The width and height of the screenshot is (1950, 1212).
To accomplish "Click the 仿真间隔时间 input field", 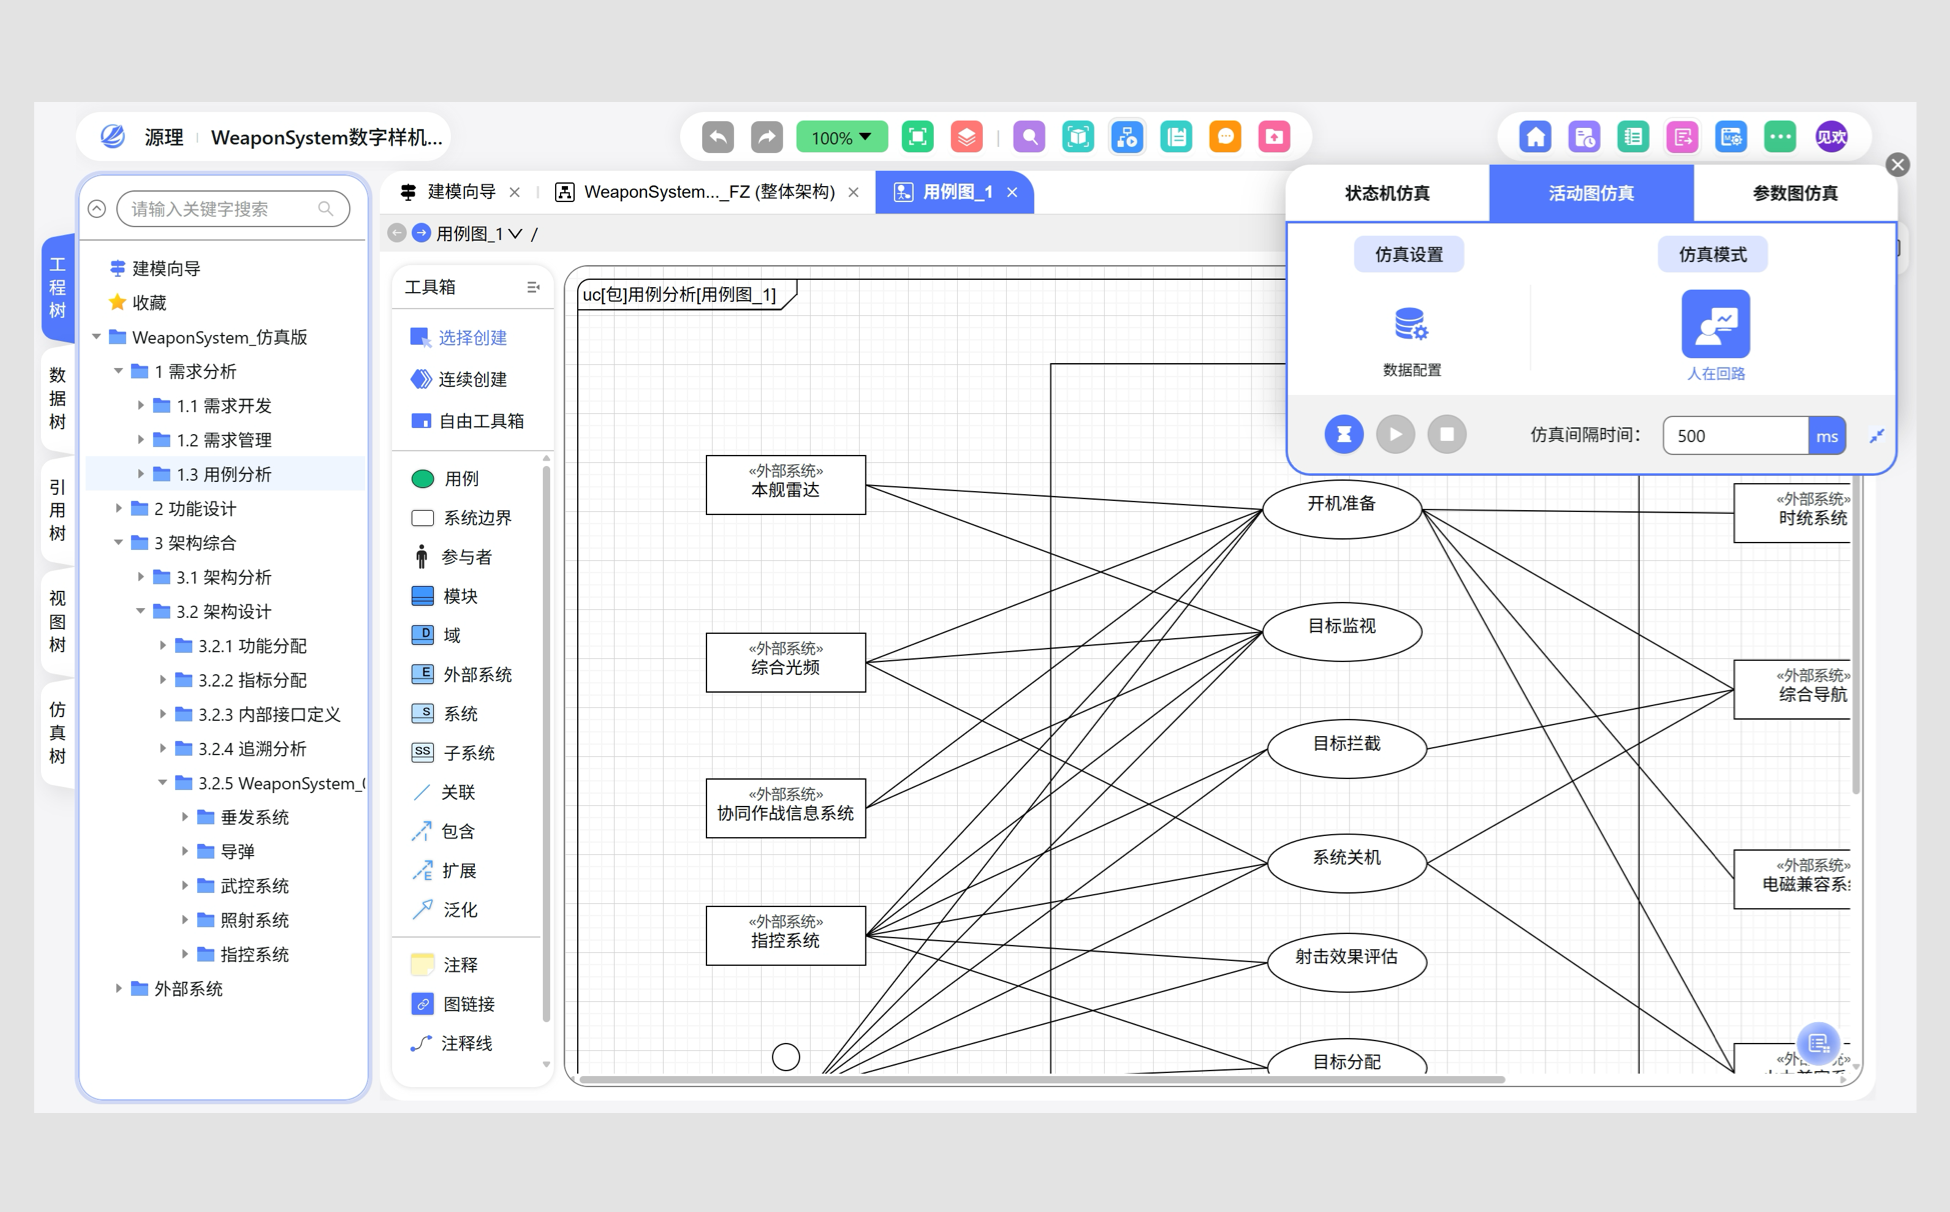I will pos(1735,435).
